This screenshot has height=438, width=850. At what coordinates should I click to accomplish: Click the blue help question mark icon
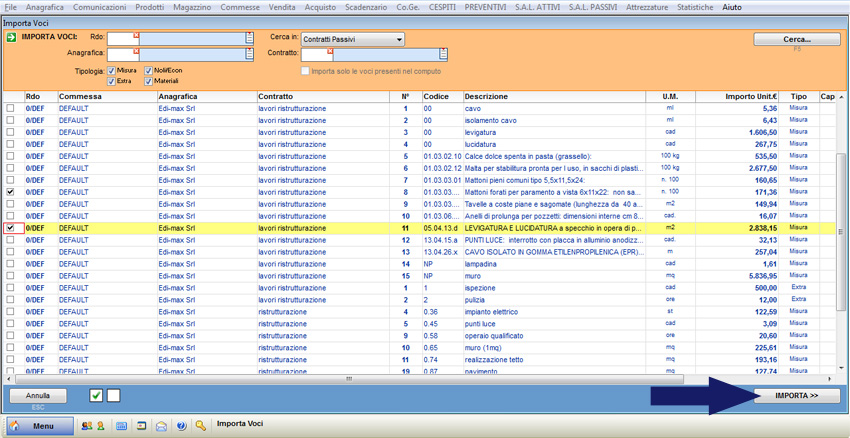[x=181, y=426]
